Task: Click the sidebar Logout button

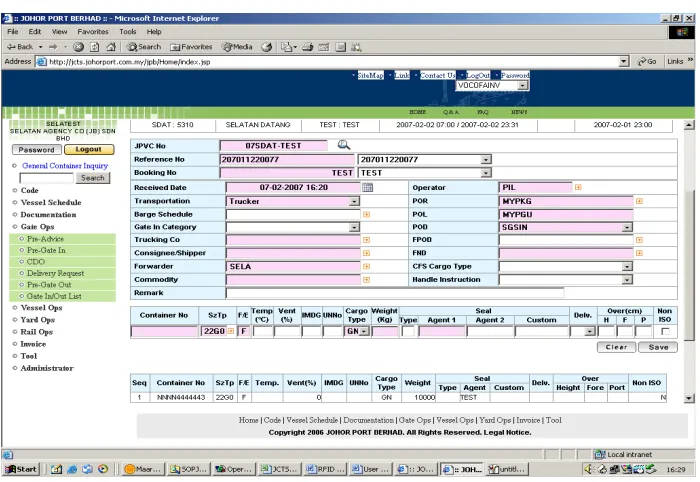Action: click(x=89, y=150)
